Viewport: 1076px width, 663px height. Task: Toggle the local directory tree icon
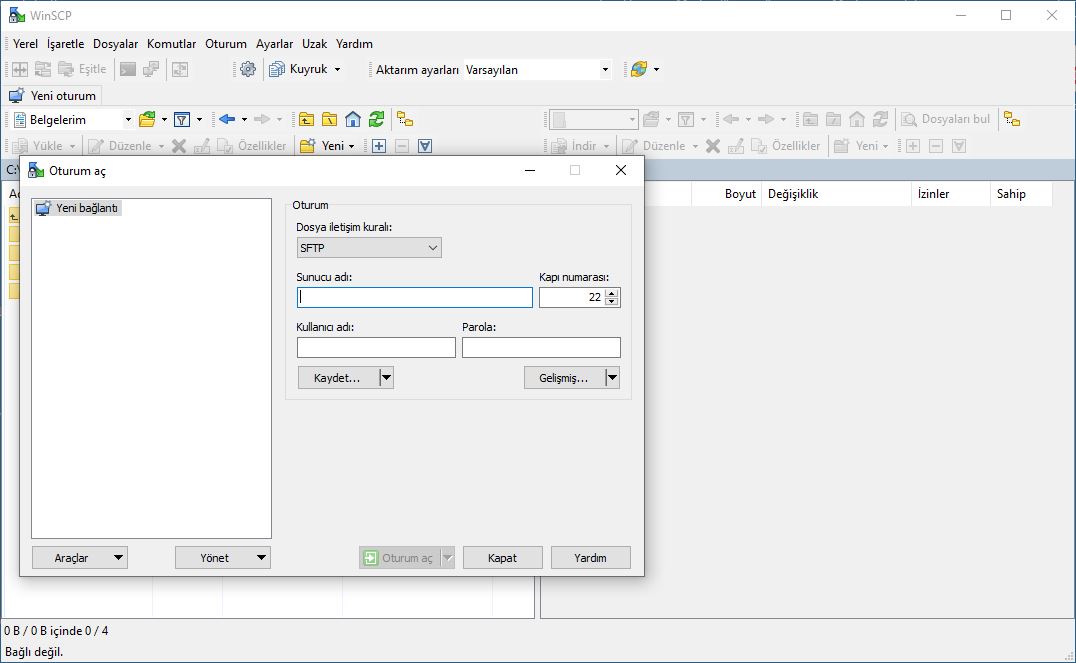click(406, 119)
